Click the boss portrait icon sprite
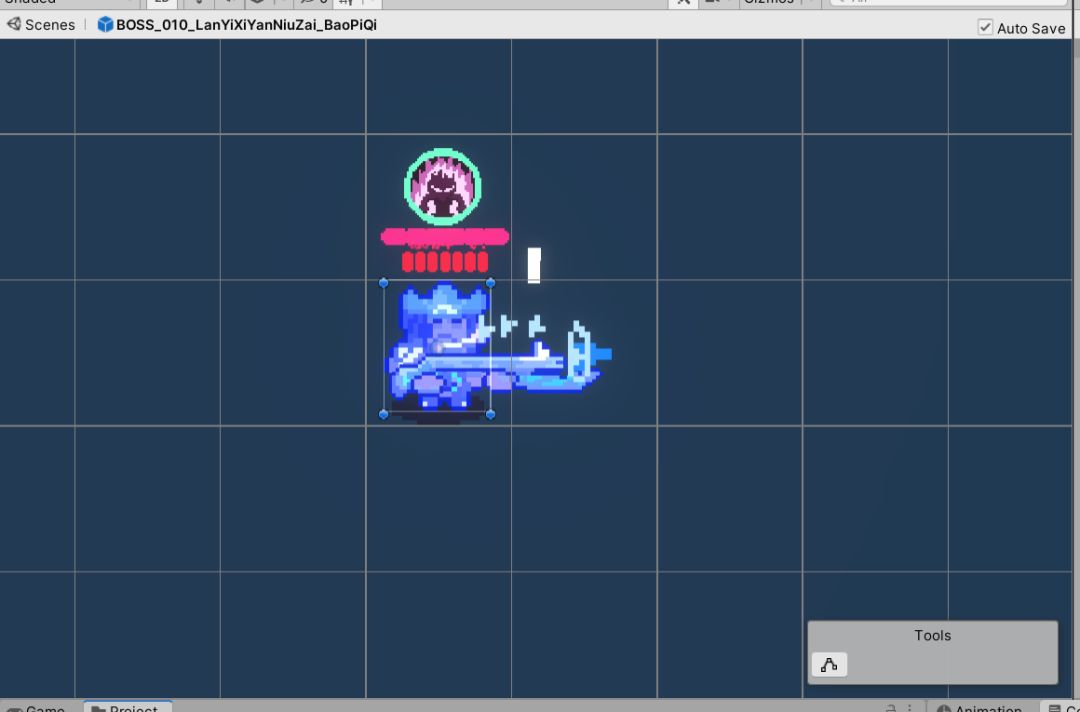The height and width of the screenshot is (712, 1080). pyautogui.click(x=442, y=187)
